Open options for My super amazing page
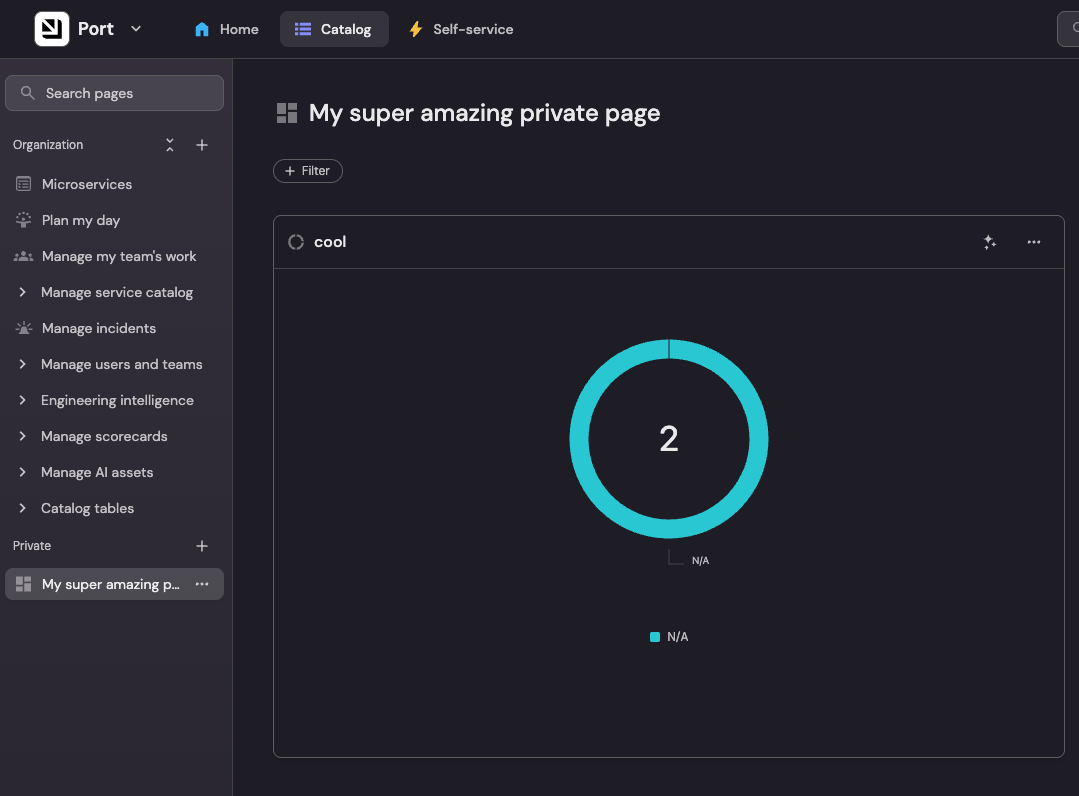The width and height of the screenshot is (1079, 796). point(202,584)
